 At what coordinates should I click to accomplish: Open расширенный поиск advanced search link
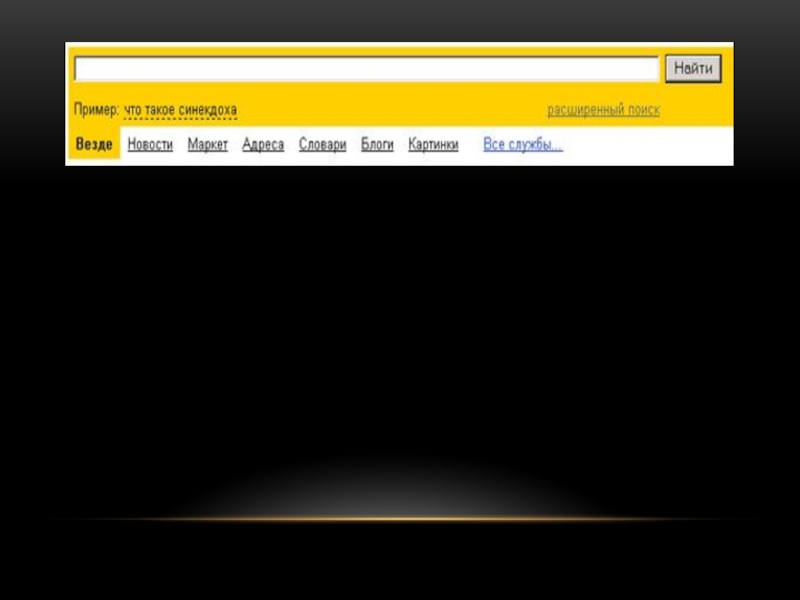tap(604, 110)
